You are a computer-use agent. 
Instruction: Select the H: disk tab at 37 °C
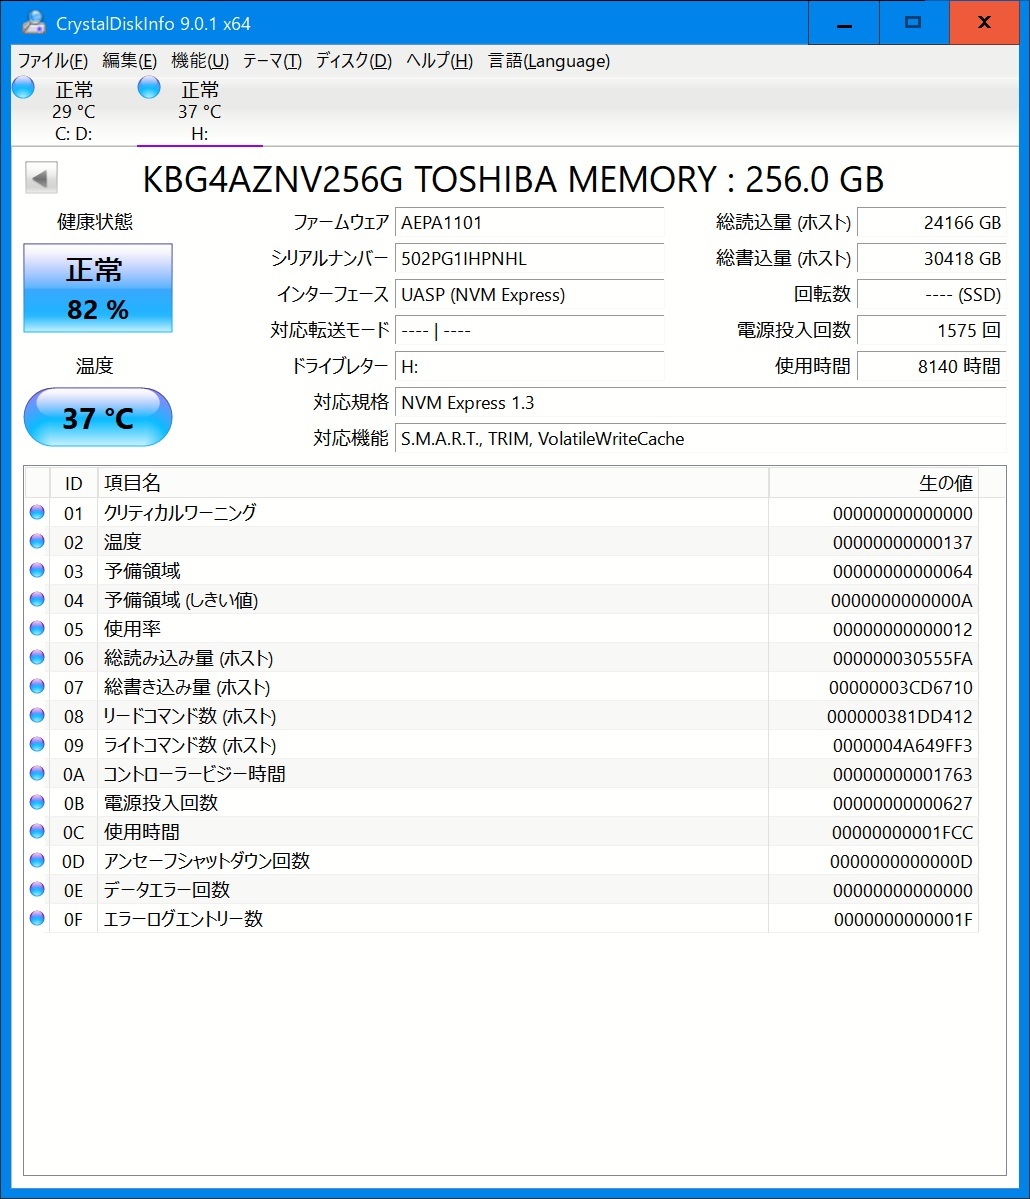(x=200, y=112)
